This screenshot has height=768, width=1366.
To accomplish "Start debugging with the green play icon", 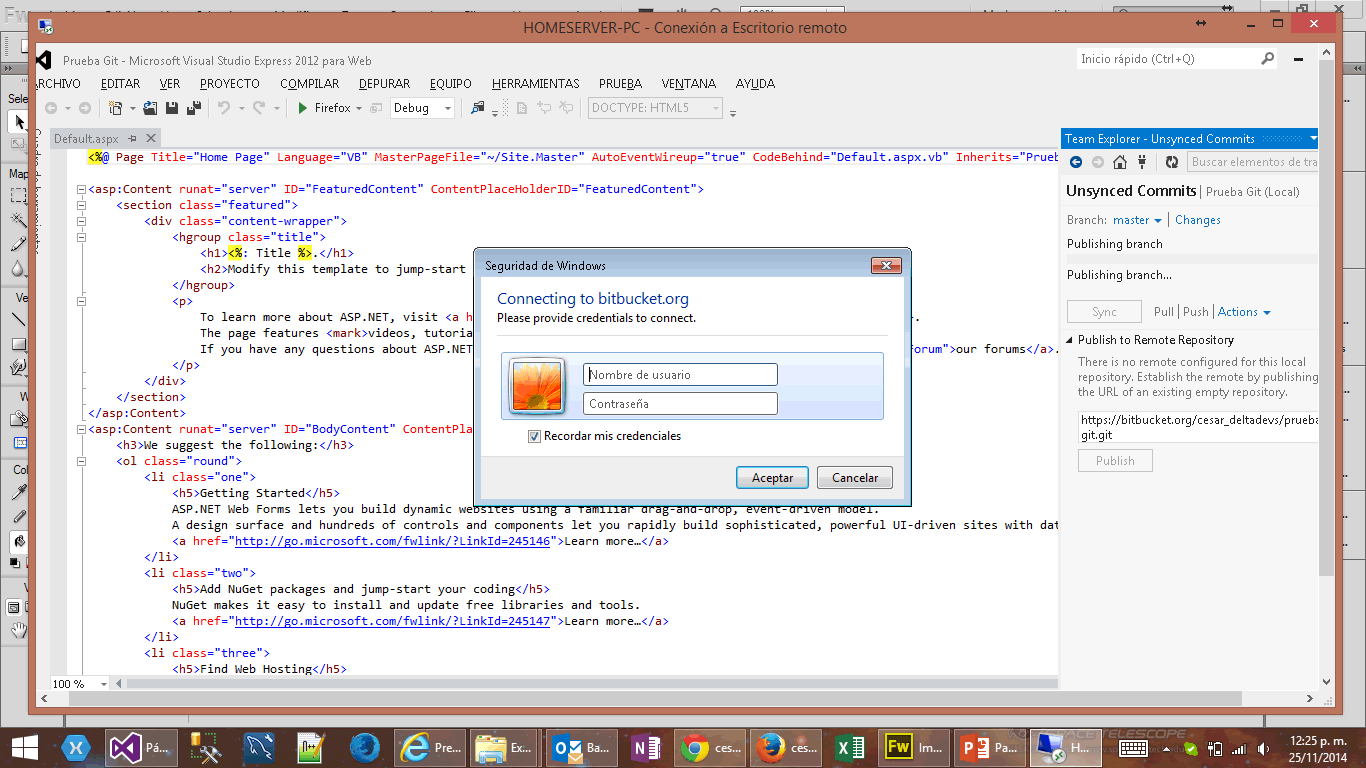I will [302, 108].
